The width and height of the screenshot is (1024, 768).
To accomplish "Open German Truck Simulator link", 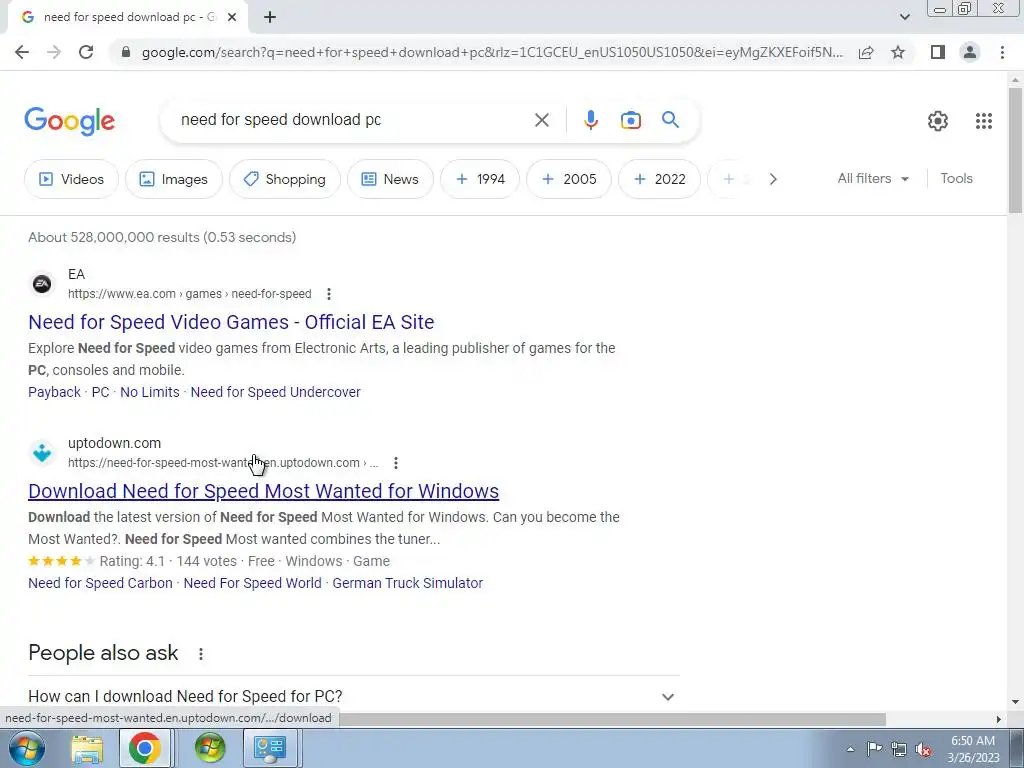I will [408, 583].
